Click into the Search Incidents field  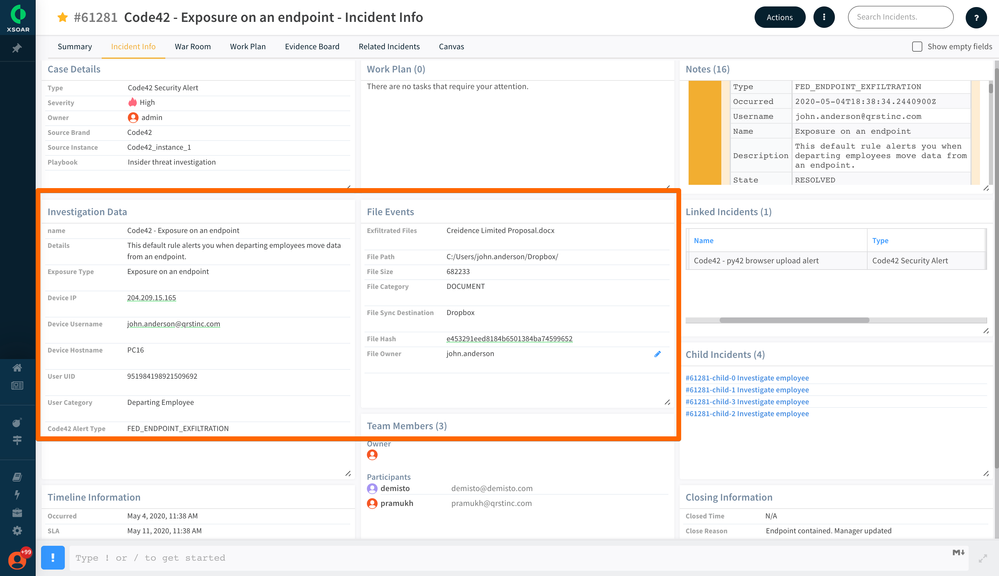pos(900,17)
